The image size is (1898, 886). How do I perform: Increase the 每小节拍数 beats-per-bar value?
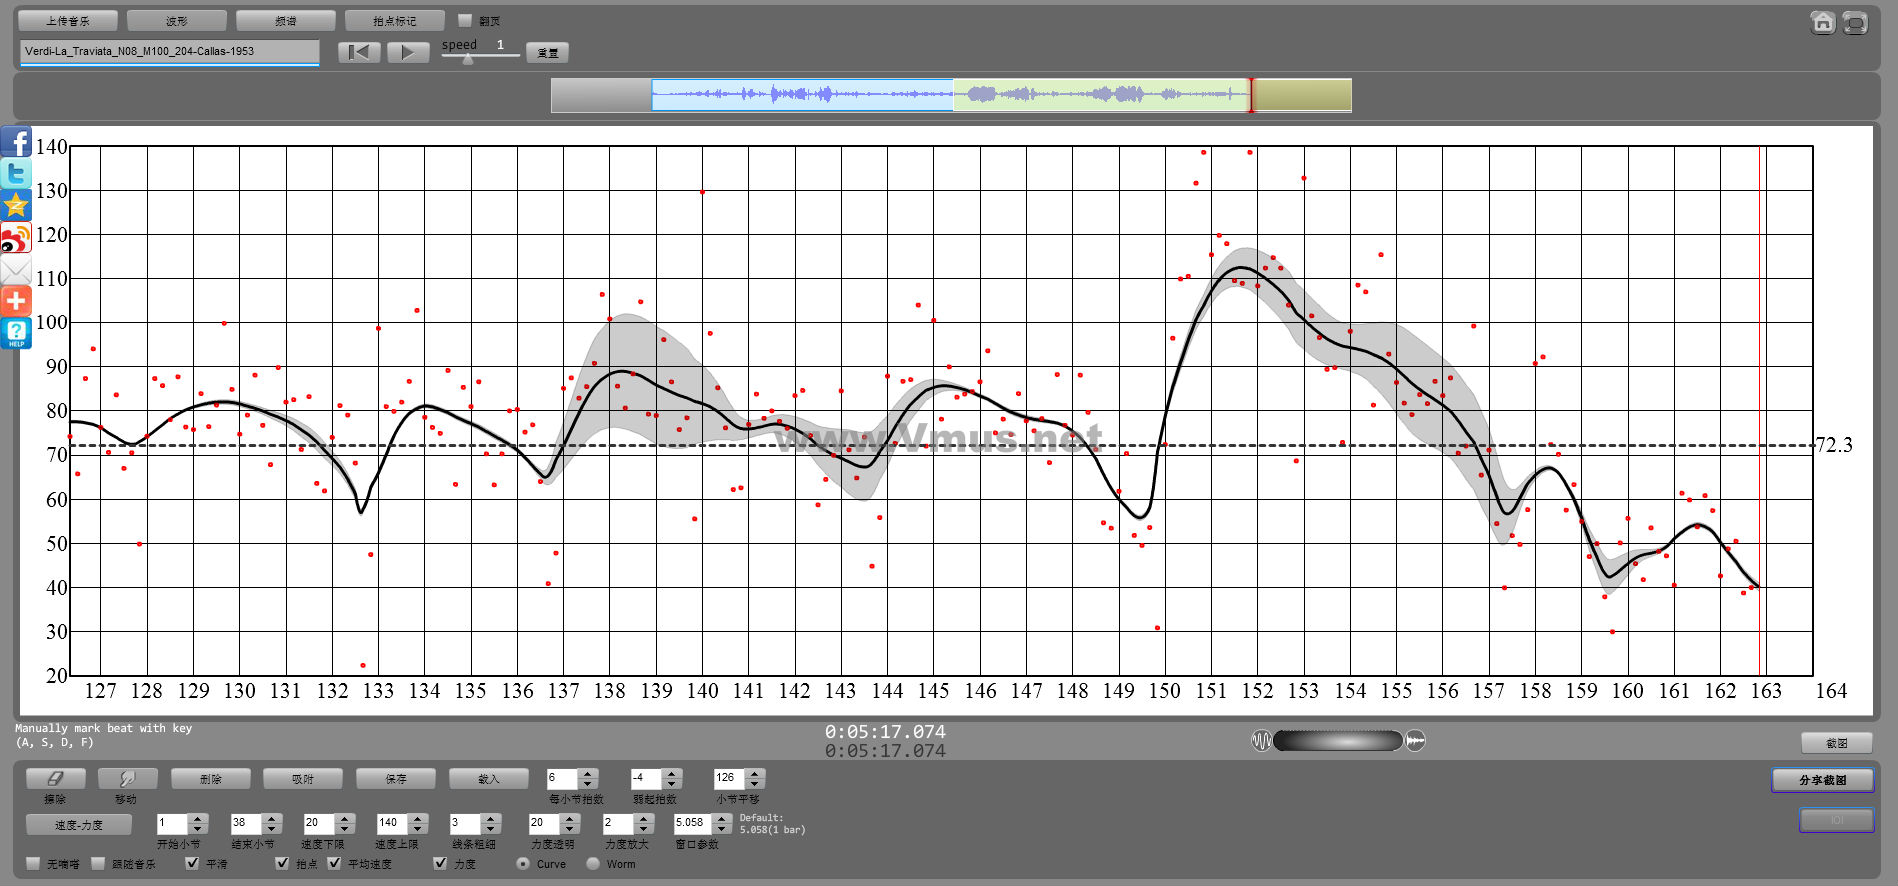[588, 773]
